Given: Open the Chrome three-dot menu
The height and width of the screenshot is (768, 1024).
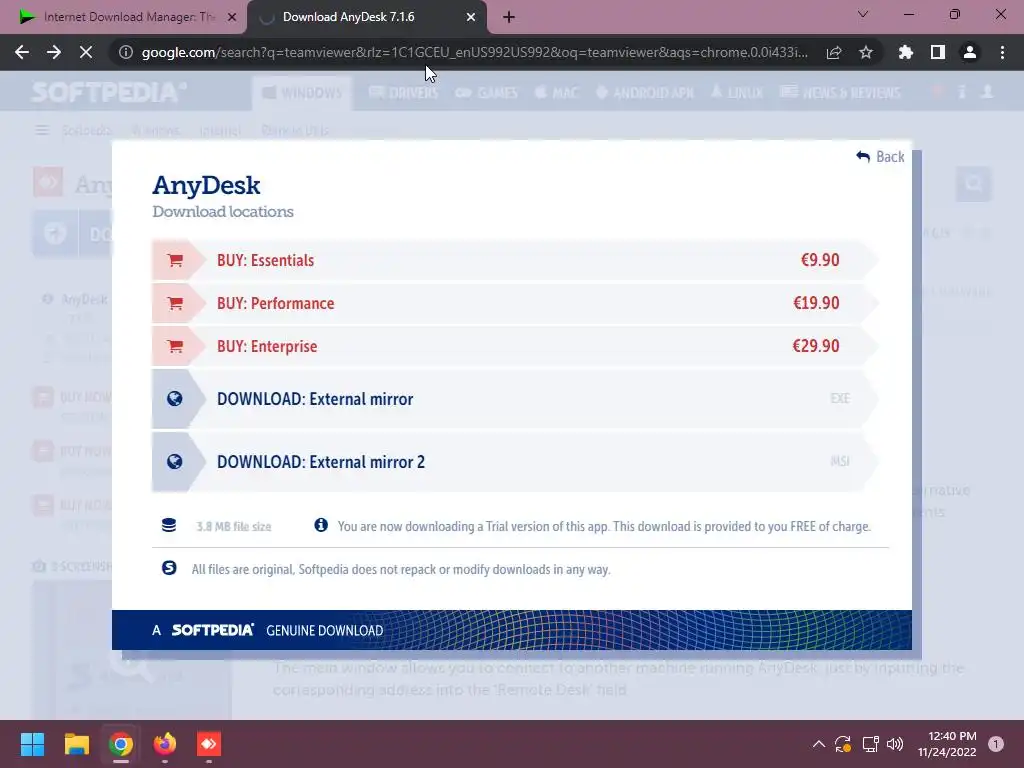Looking at the screenshot, I should click(x=1002, y=52).
